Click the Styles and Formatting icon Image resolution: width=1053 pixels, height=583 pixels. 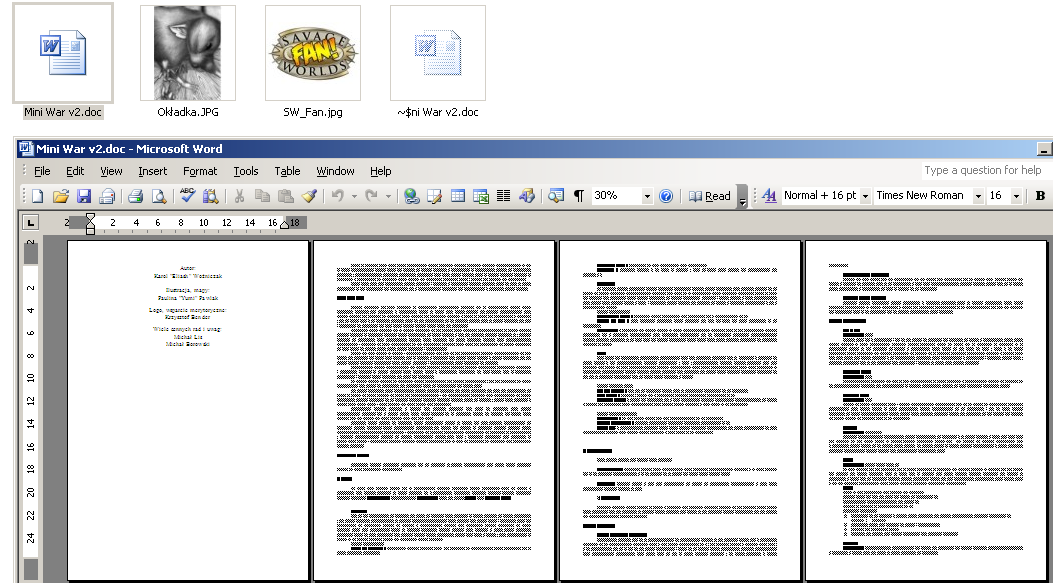pos(769,196)
